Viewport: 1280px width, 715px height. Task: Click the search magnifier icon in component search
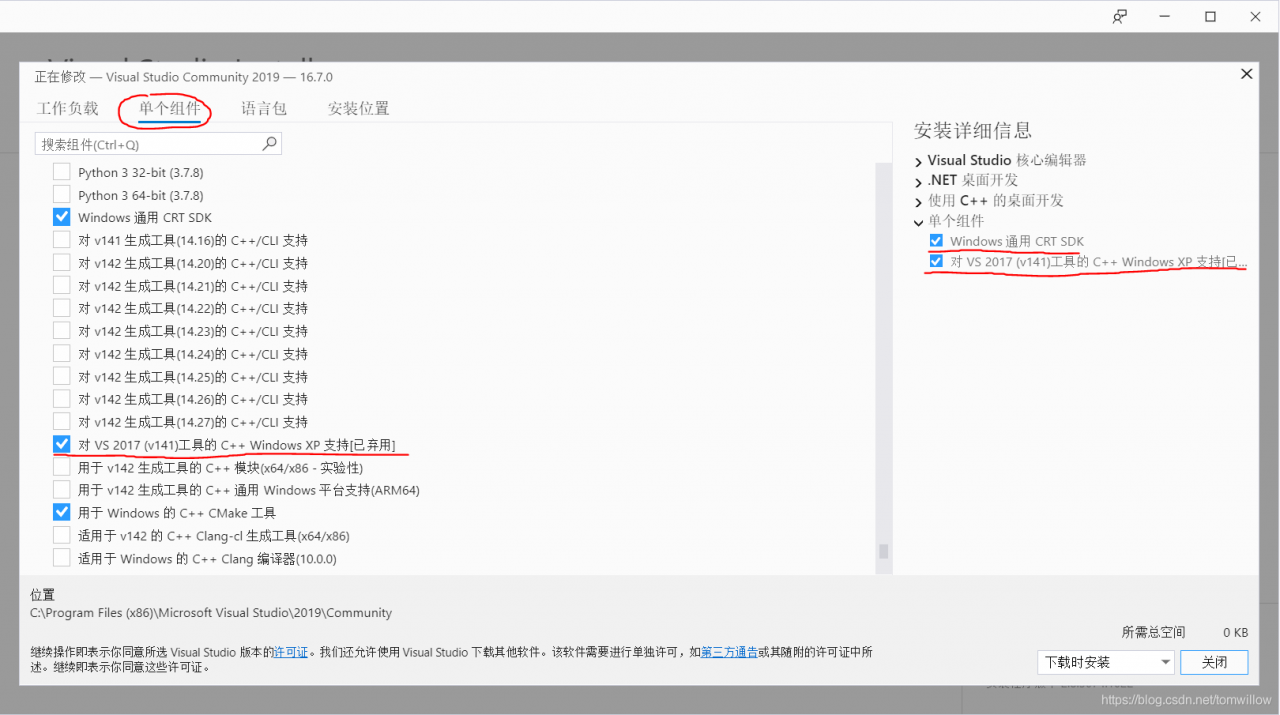[269, 144]
